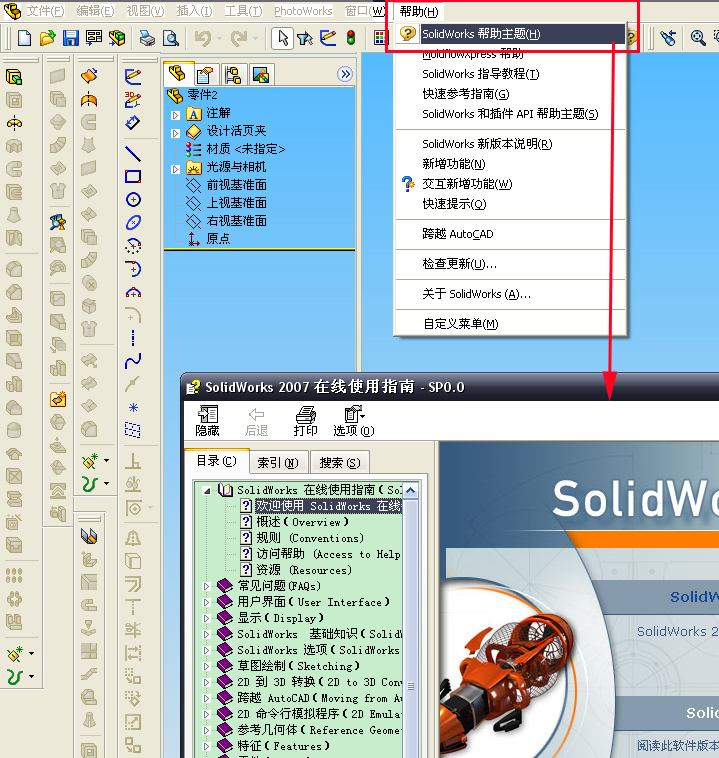Click the Hide button in help window
The height and width of the screenshot is (758, 719).
208,421
